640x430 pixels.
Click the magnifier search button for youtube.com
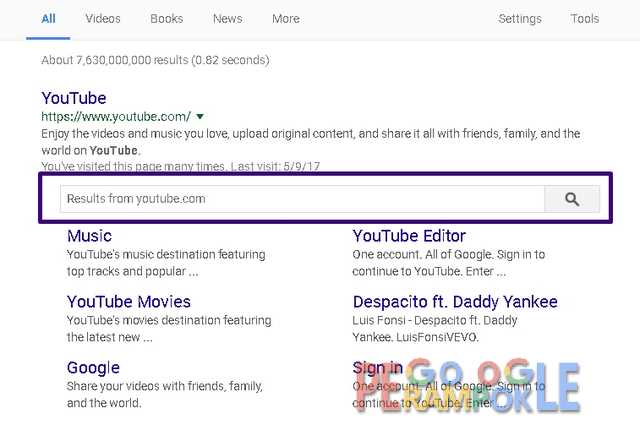[572, 199]
